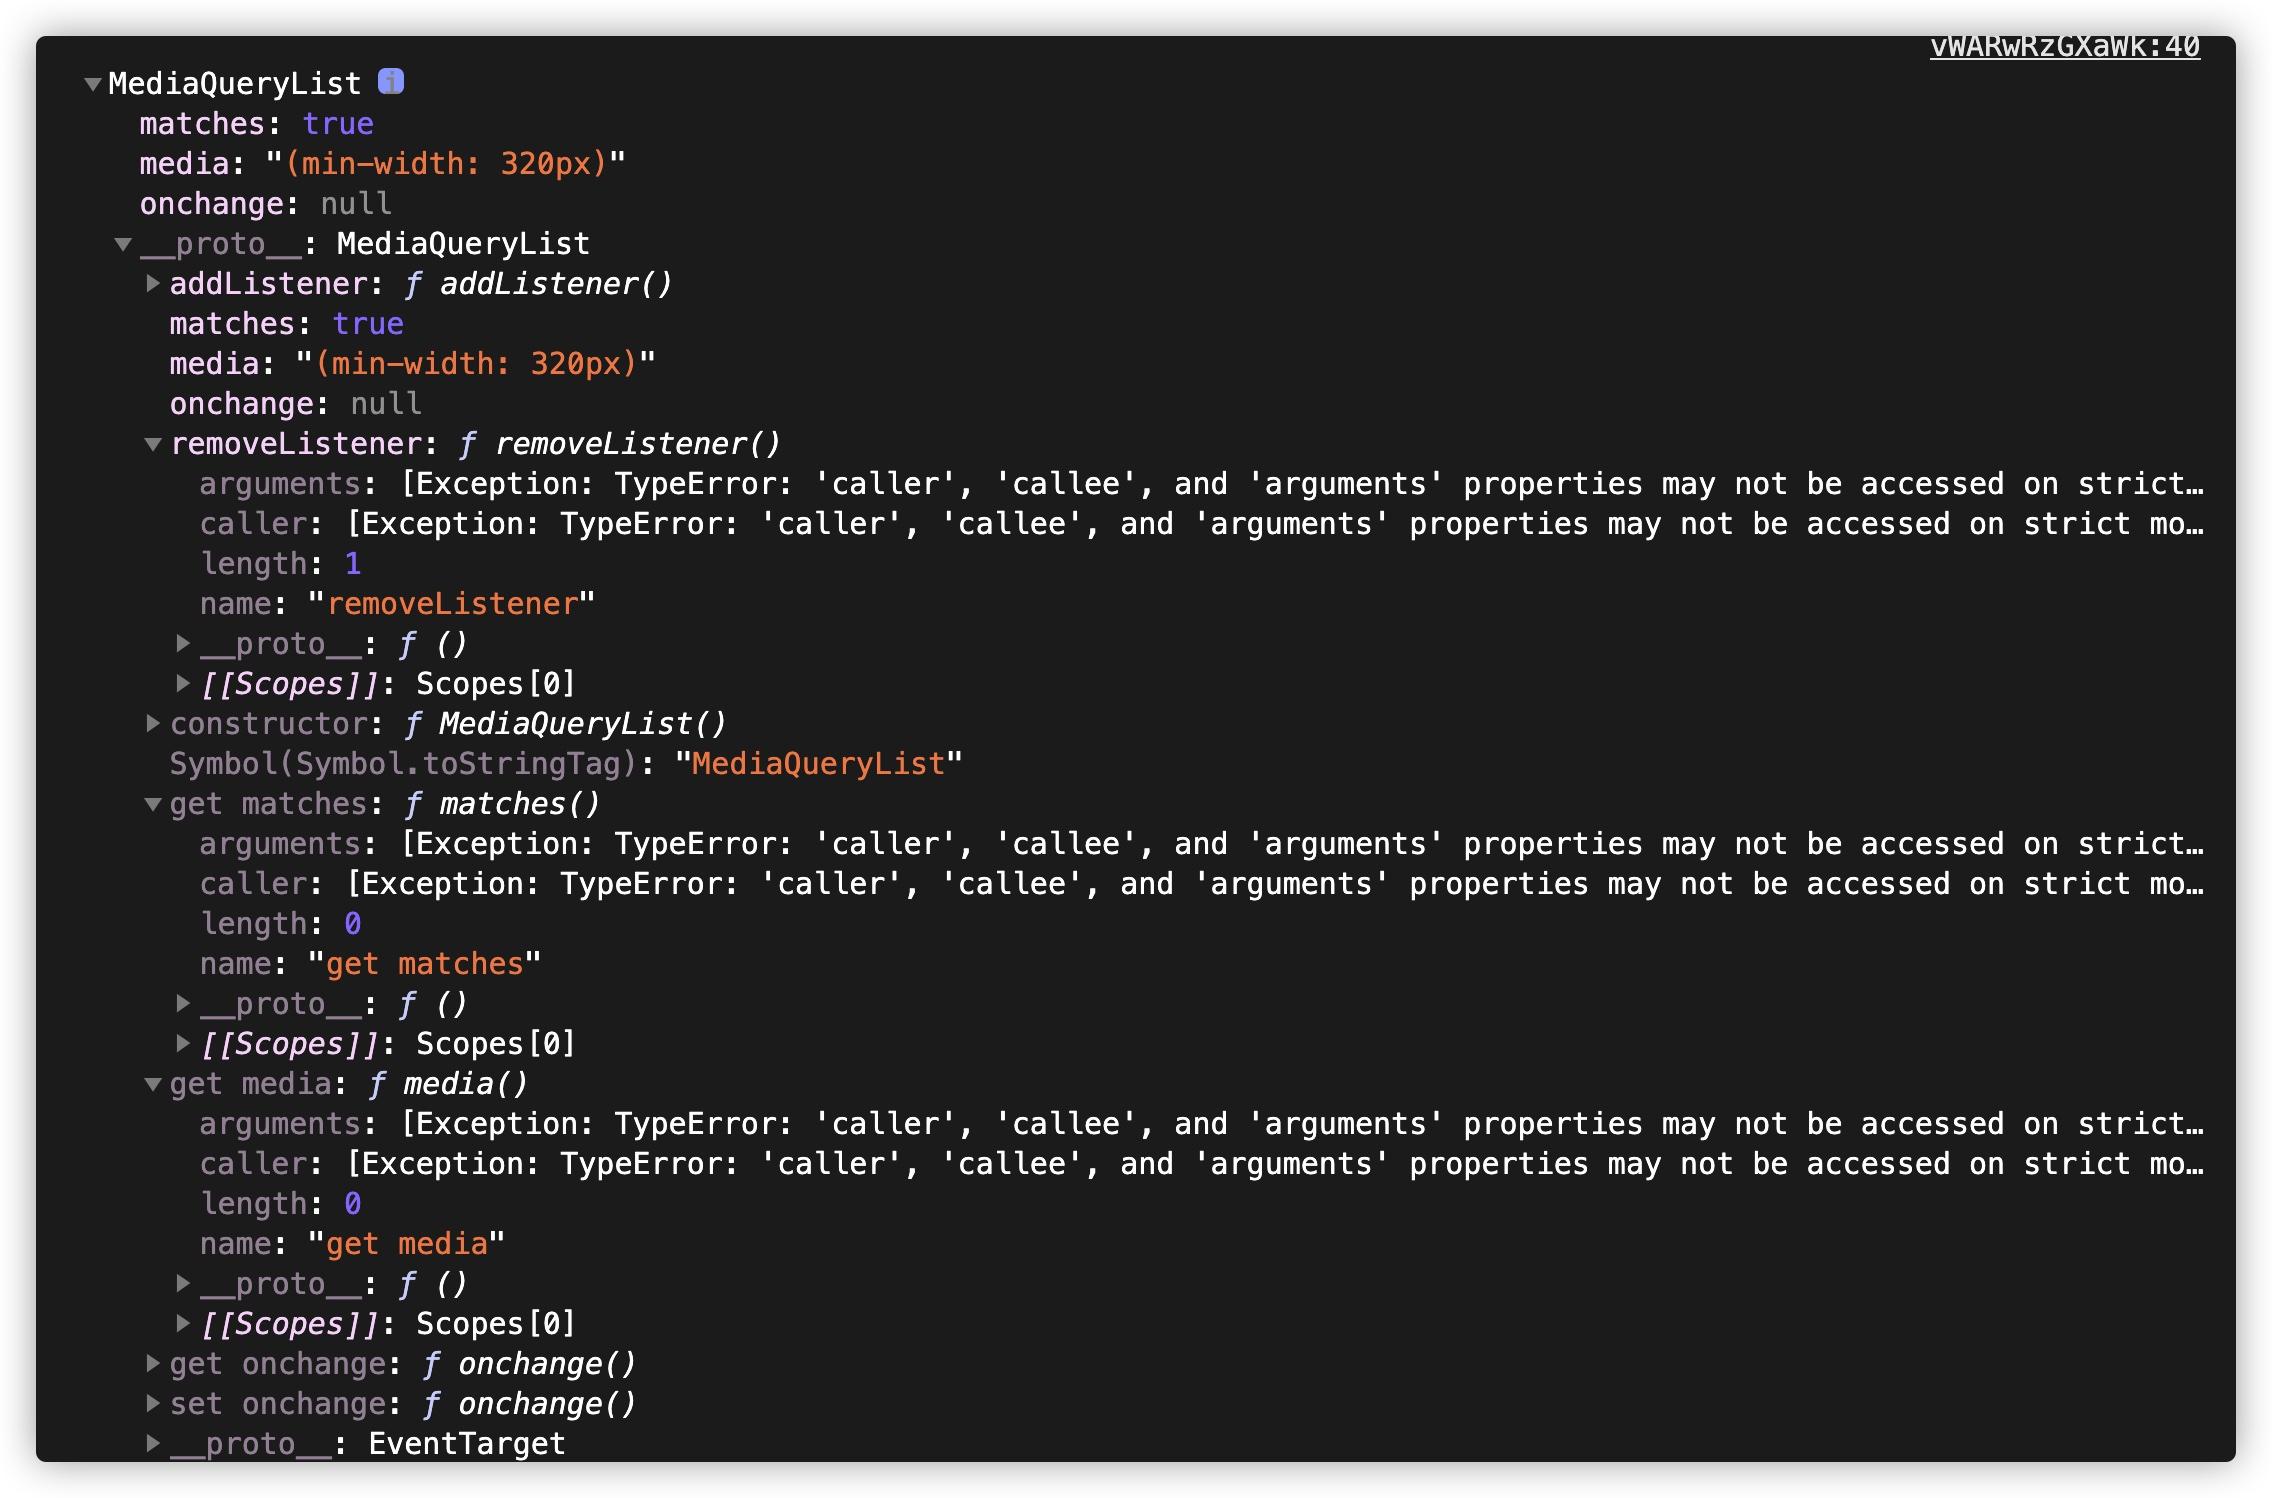Collapse the get media getter
Screen dimensions: 2272x1498
pyautogui.click(x=153, y=1084)
